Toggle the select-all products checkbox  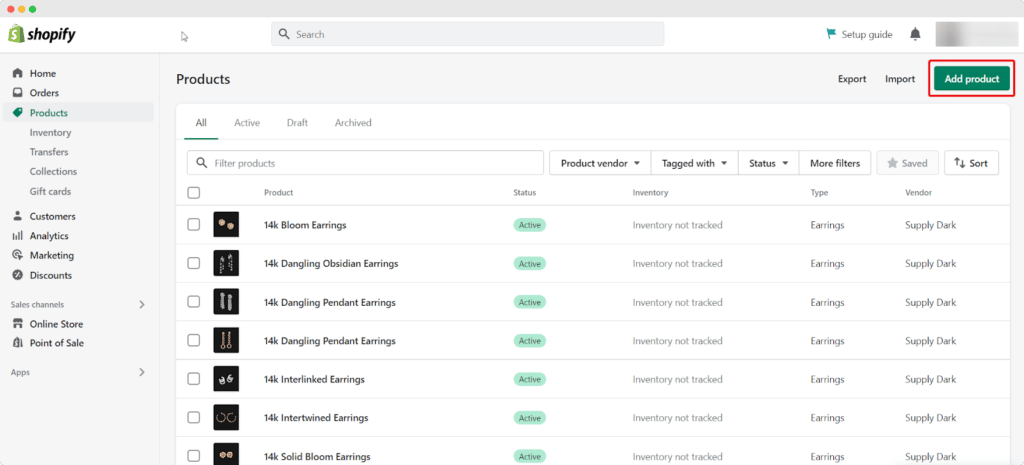(194, 192)
